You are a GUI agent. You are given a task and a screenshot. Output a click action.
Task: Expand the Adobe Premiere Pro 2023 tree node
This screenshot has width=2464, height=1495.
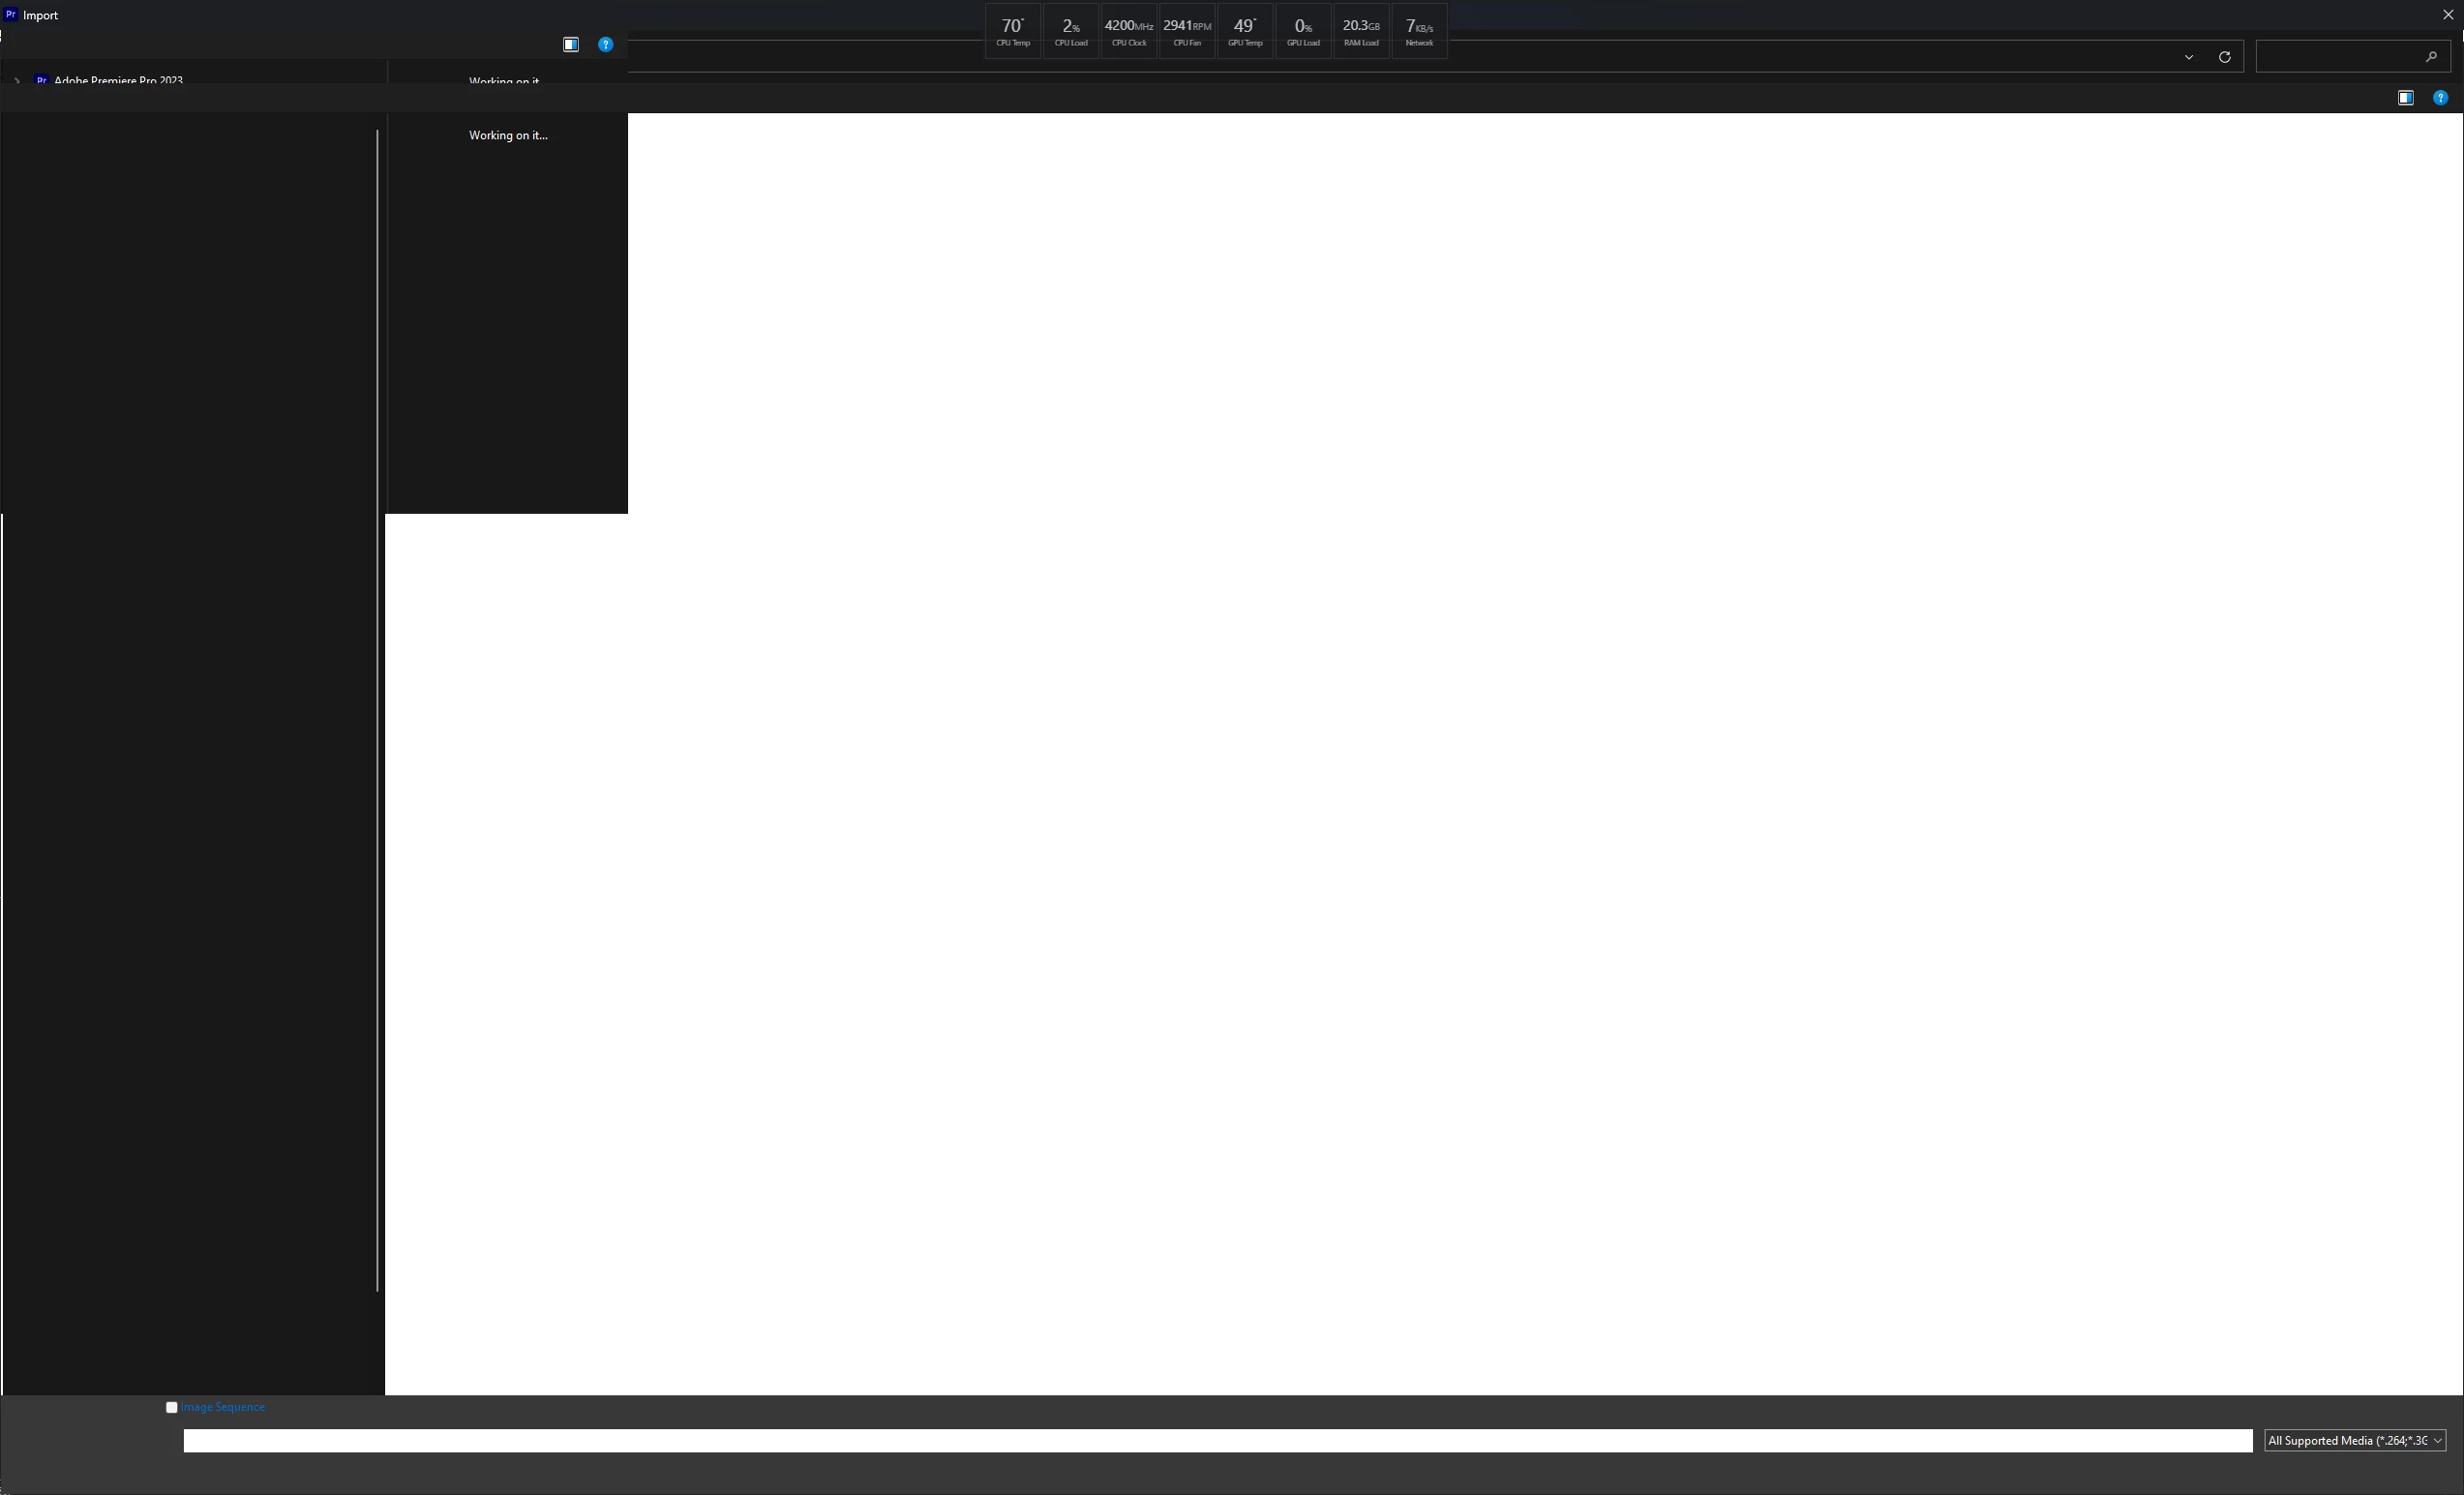pos(17,80)
